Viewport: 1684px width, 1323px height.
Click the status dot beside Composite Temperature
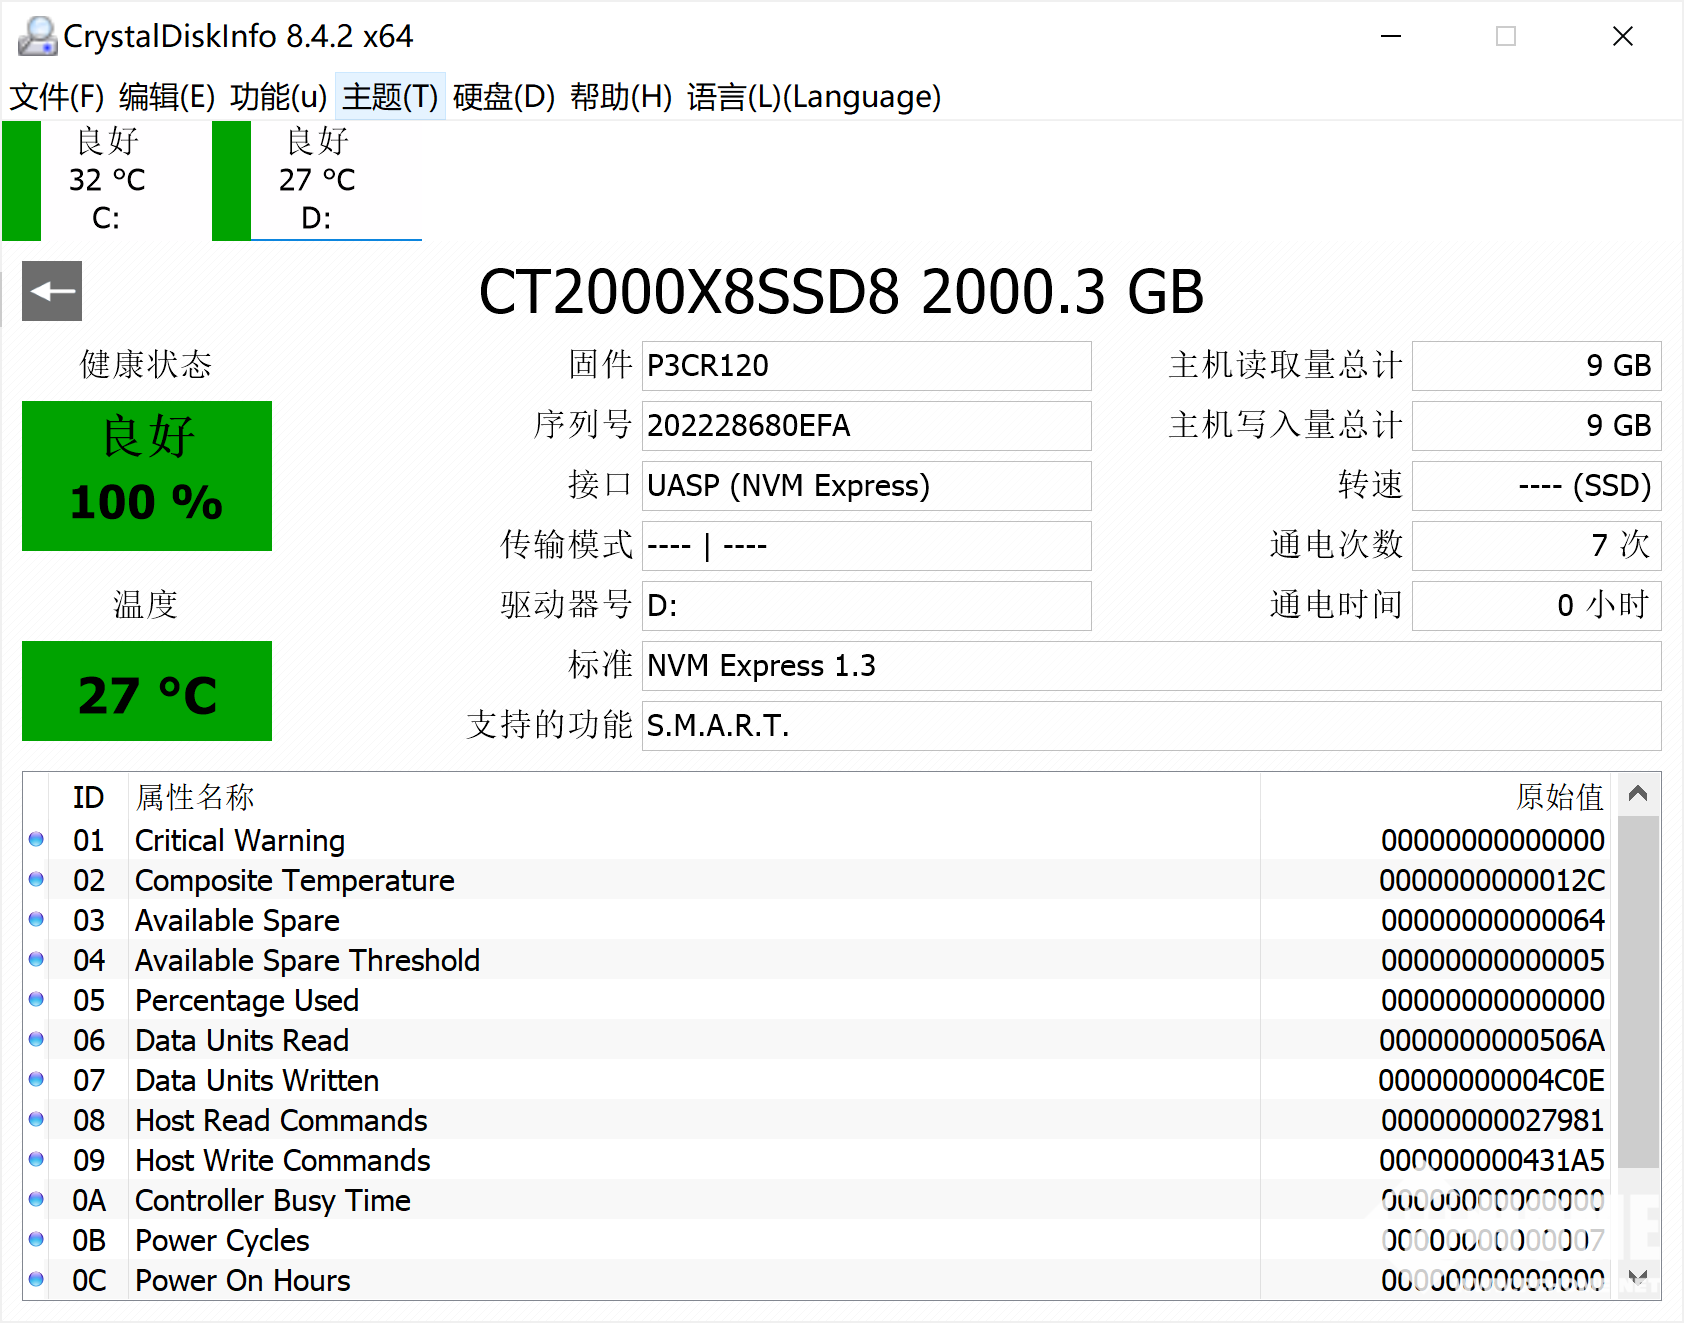37,880
